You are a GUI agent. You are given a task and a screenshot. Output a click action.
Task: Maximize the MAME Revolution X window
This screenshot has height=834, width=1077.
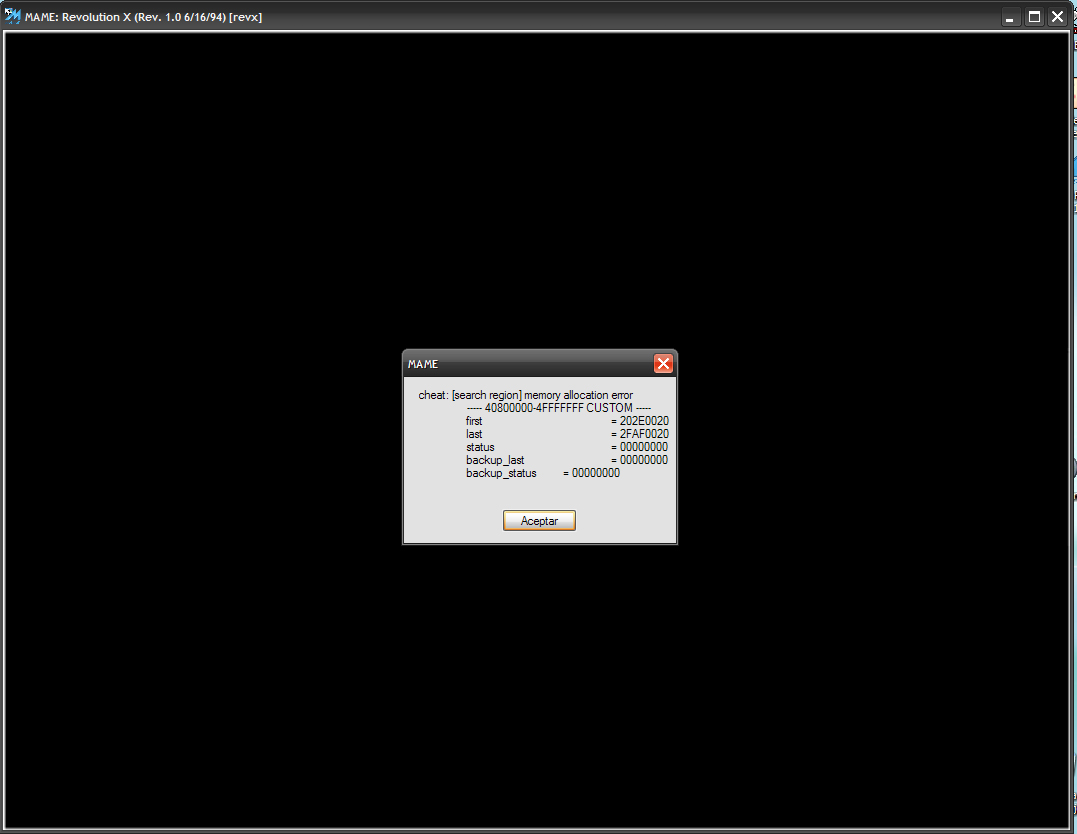tap(1034, 16)
